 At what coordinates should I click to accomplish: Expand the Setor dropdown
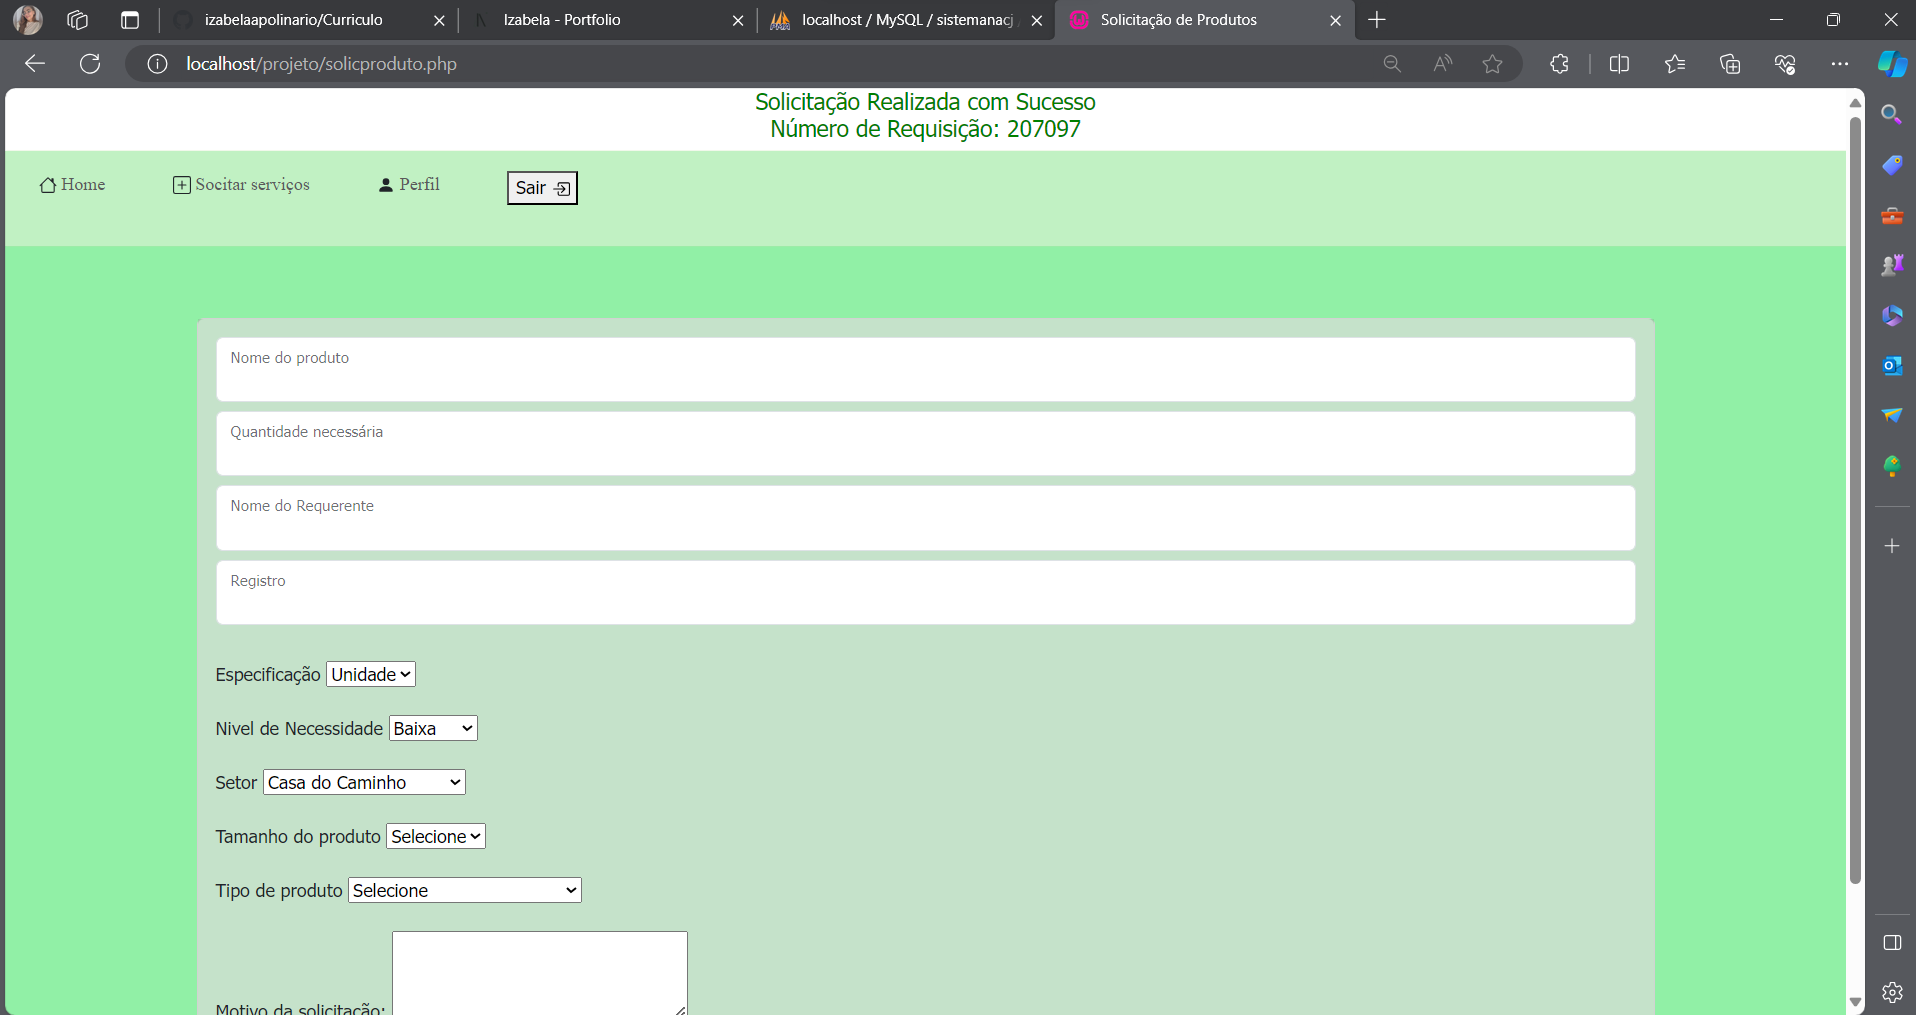coord(364,783)
